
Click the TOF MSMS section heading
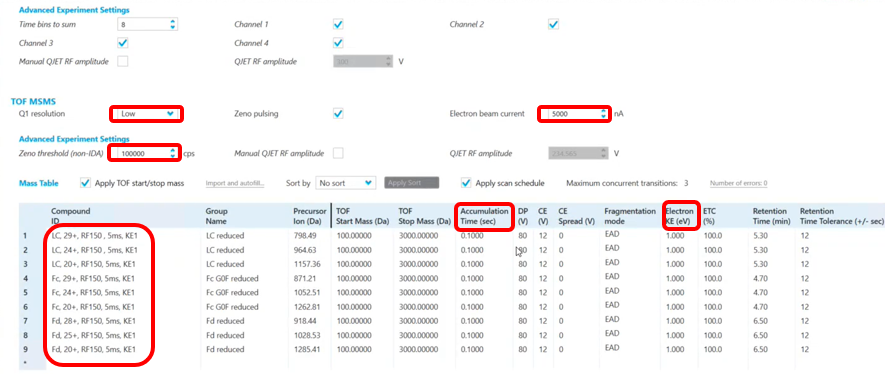tap(33, 102)
